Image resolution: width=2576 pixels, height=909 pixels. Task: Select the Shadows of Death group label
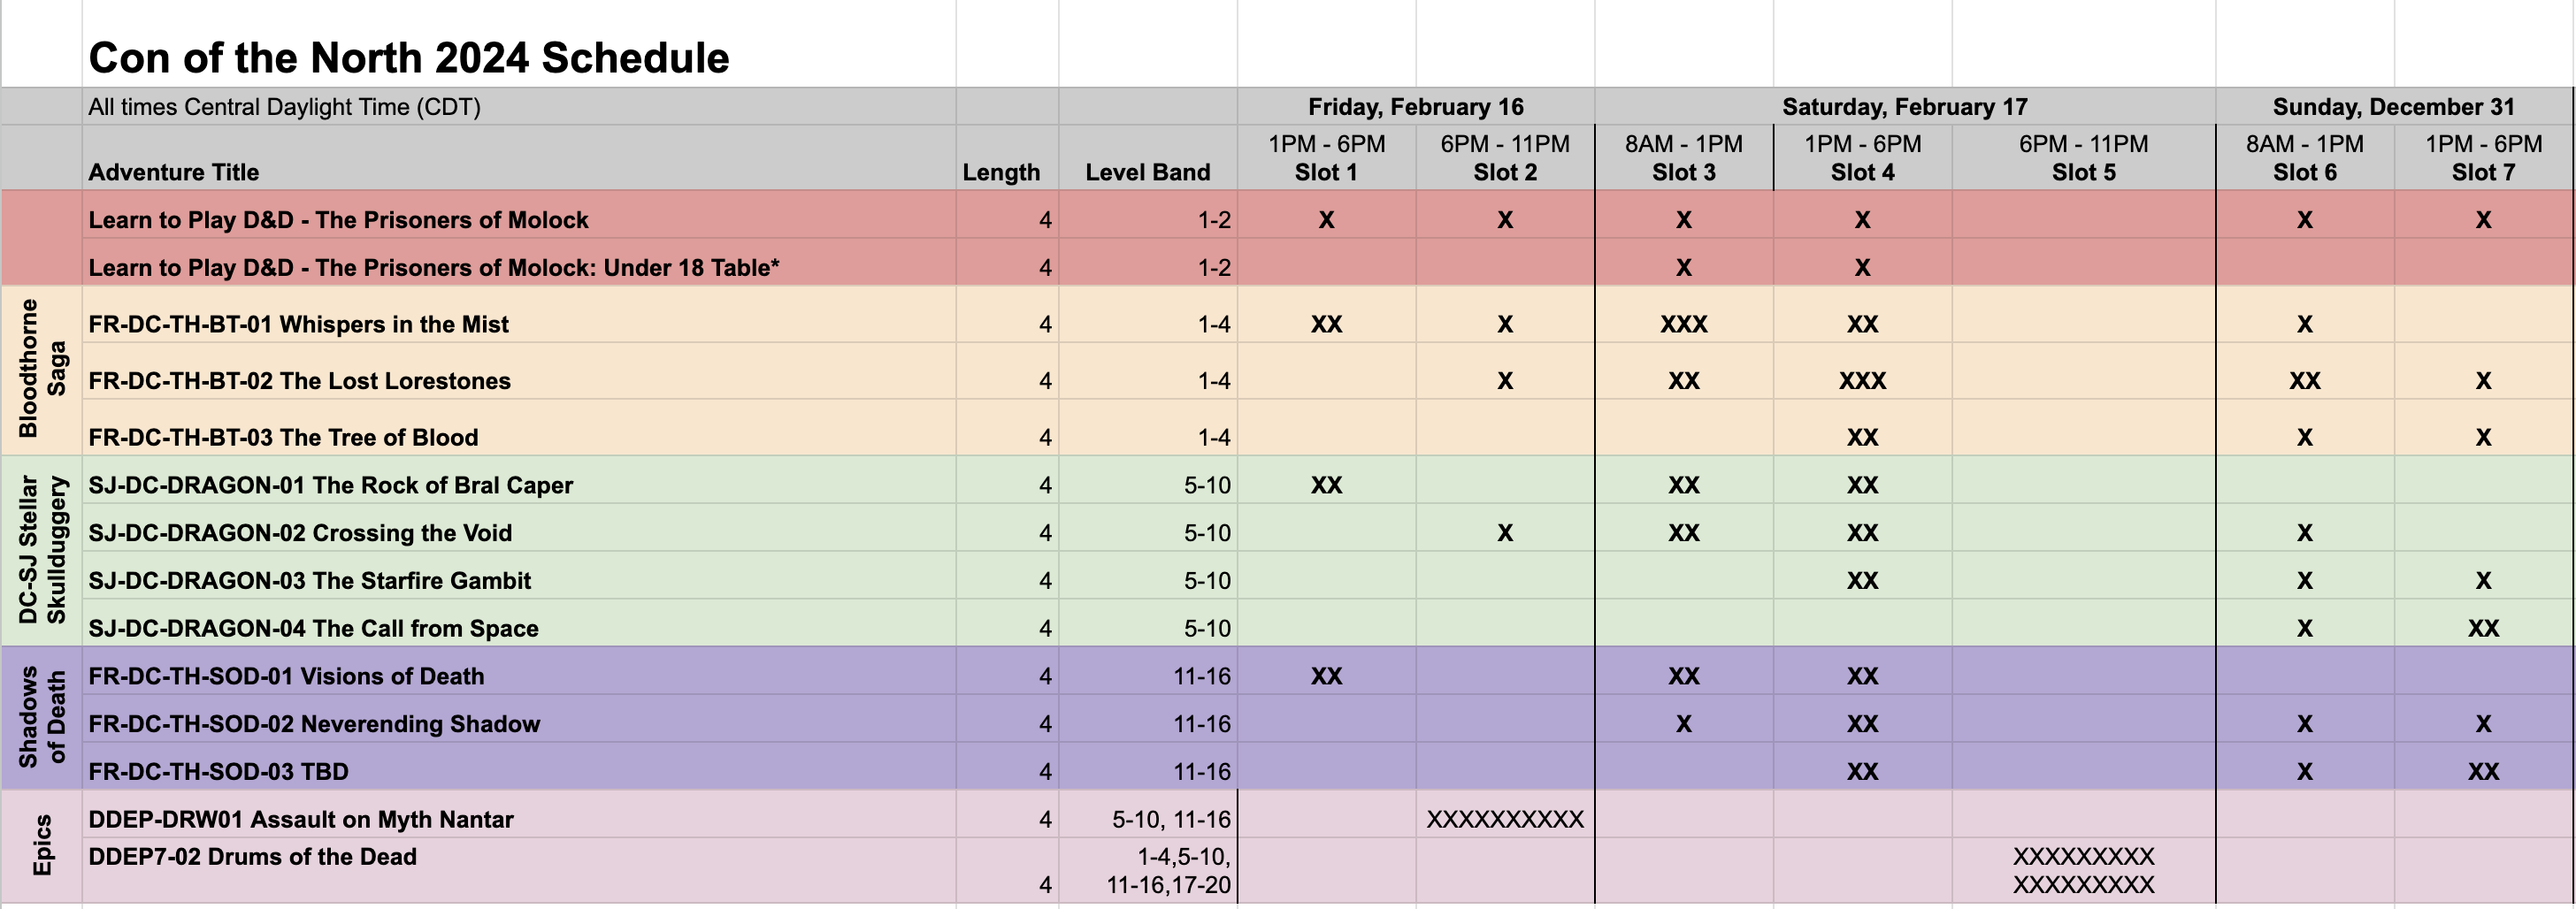(42, 718)
